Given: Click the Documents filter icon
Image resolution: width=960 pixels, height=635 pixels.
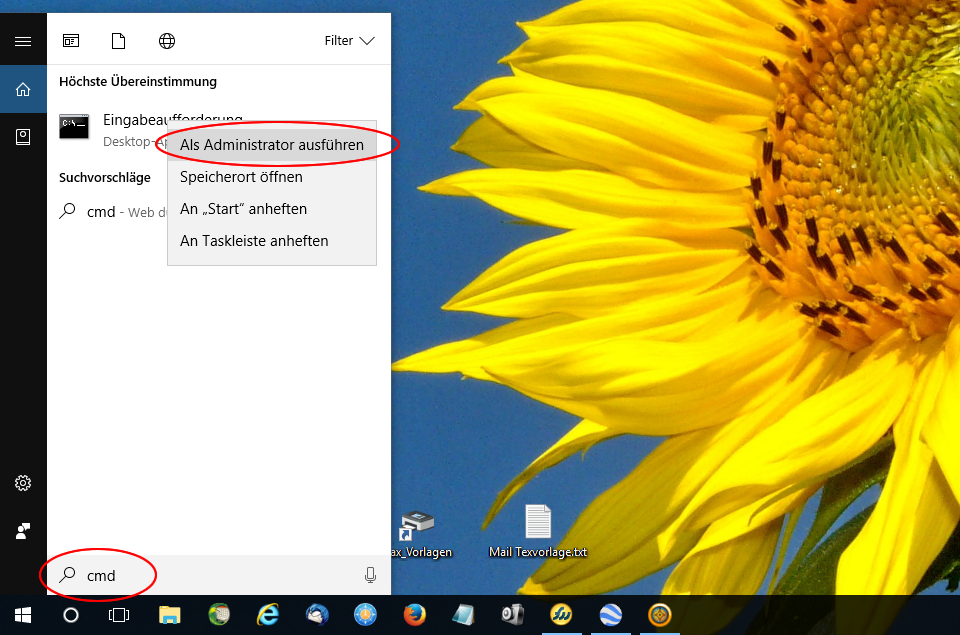Looking at the screenshot, I should pyautogui.click(x=119, y=41).
